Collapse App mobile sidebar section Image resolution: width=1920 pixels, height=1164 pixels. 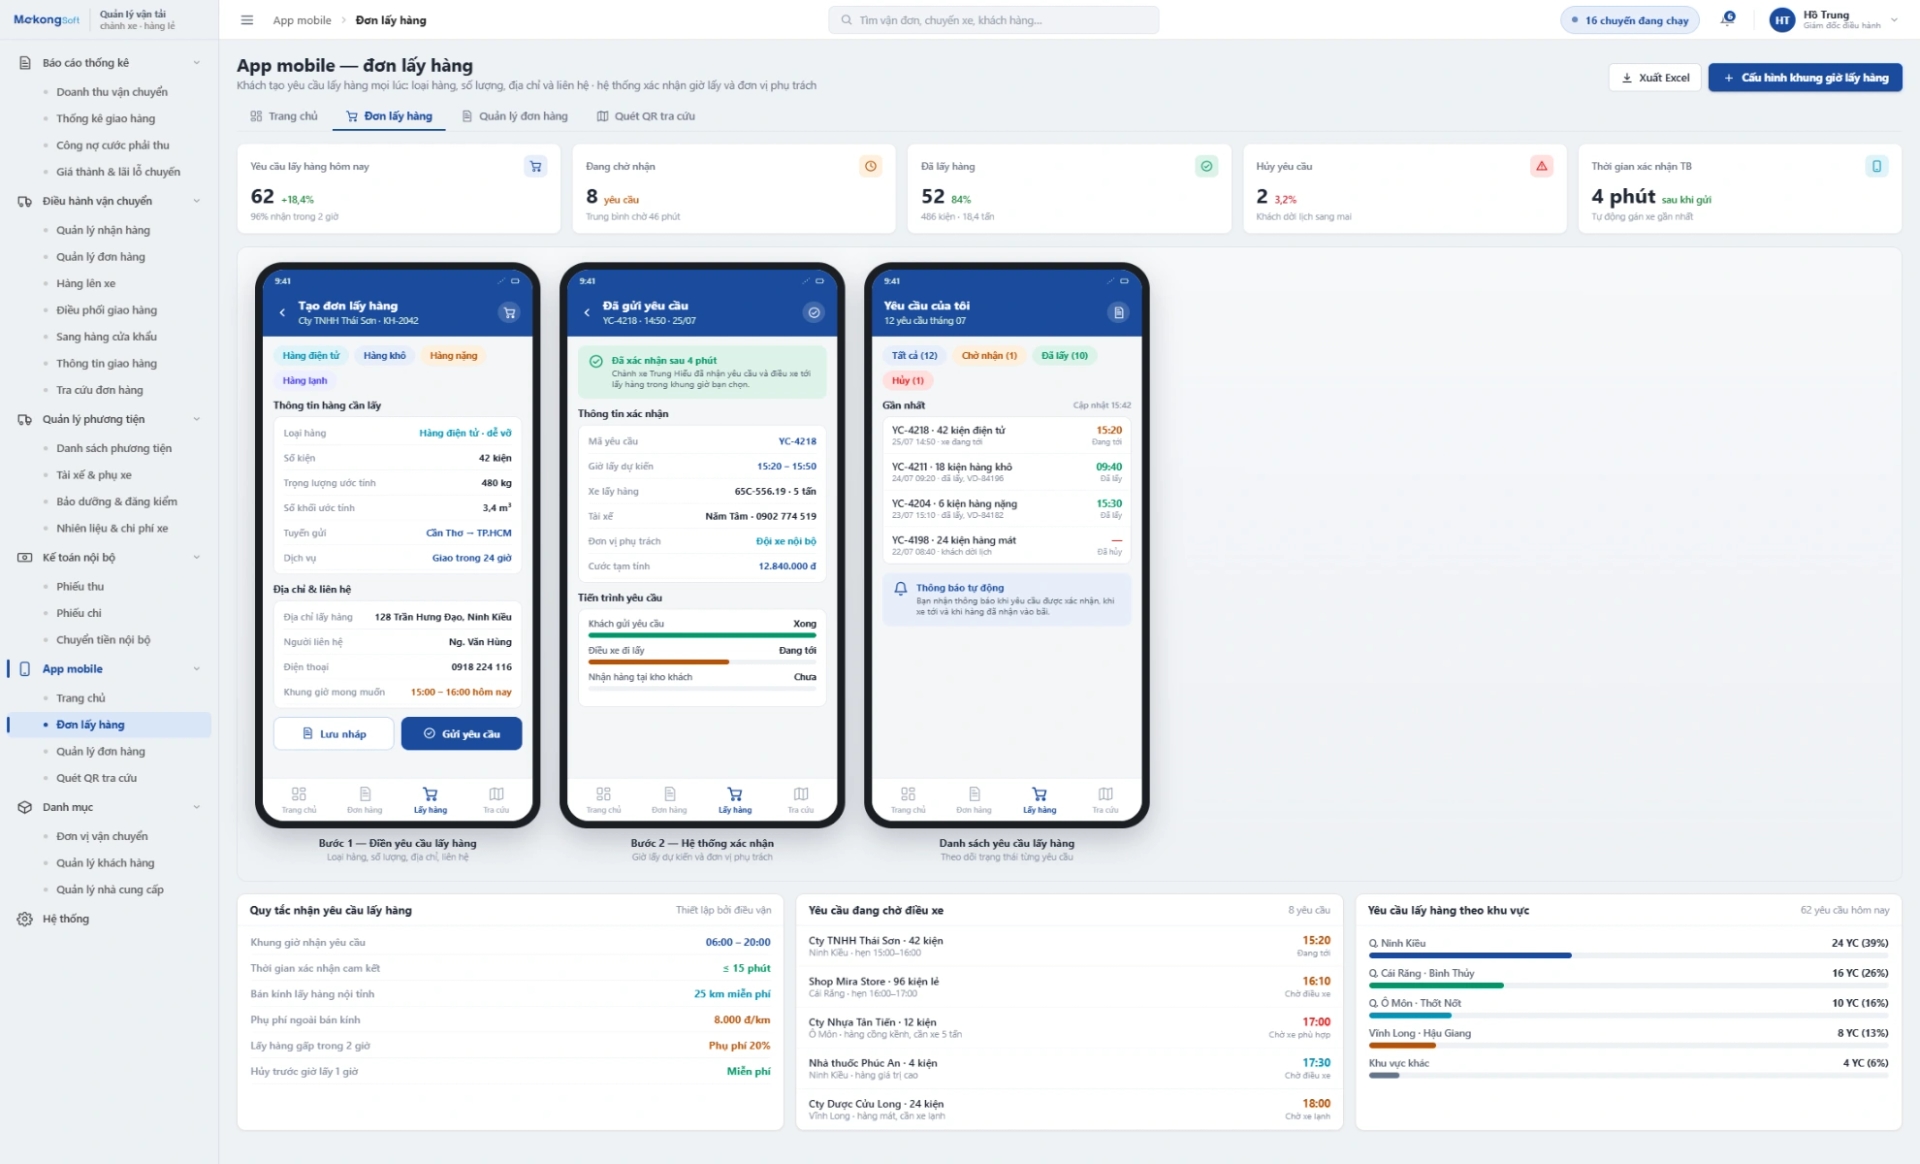(196, 669)
